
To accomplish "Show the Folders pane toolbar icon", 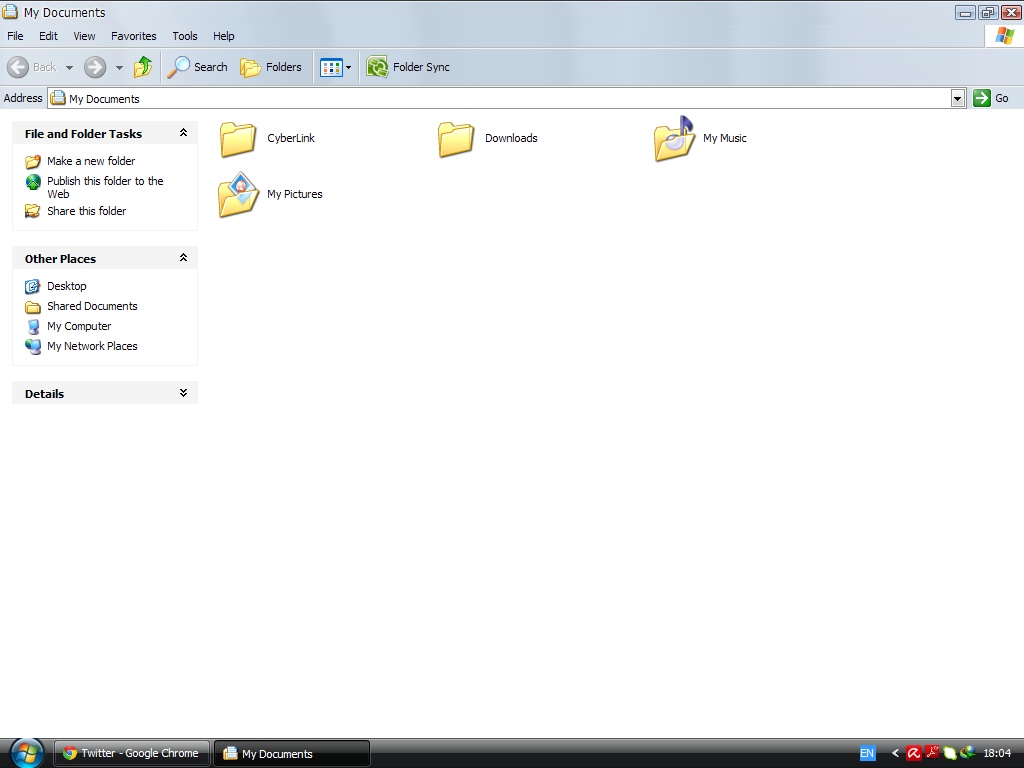I will (x=250, y=67).
